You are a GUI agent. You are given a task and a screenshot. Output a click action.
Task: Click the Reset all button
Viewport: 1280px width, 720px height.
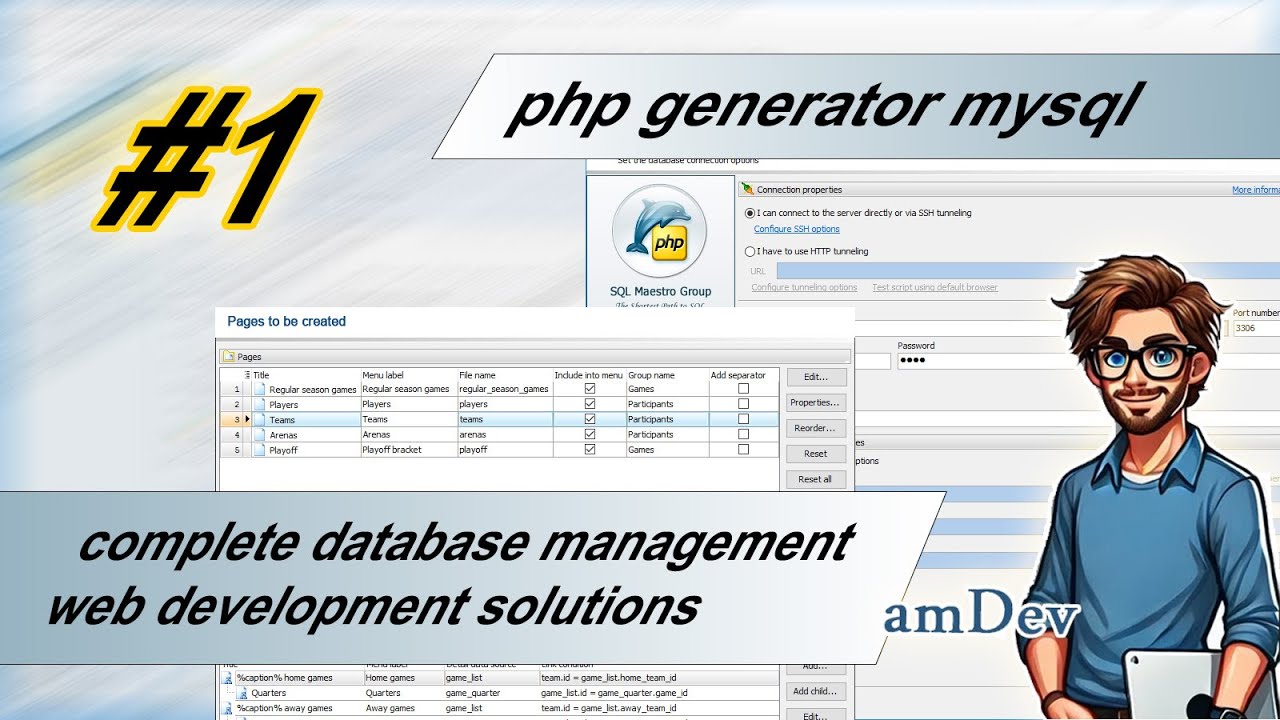tap(816, 479)
